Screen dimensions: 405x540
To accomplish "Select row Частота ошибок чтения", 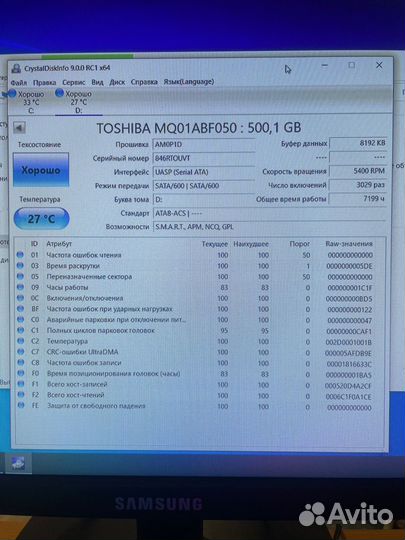I will [199, 255].
